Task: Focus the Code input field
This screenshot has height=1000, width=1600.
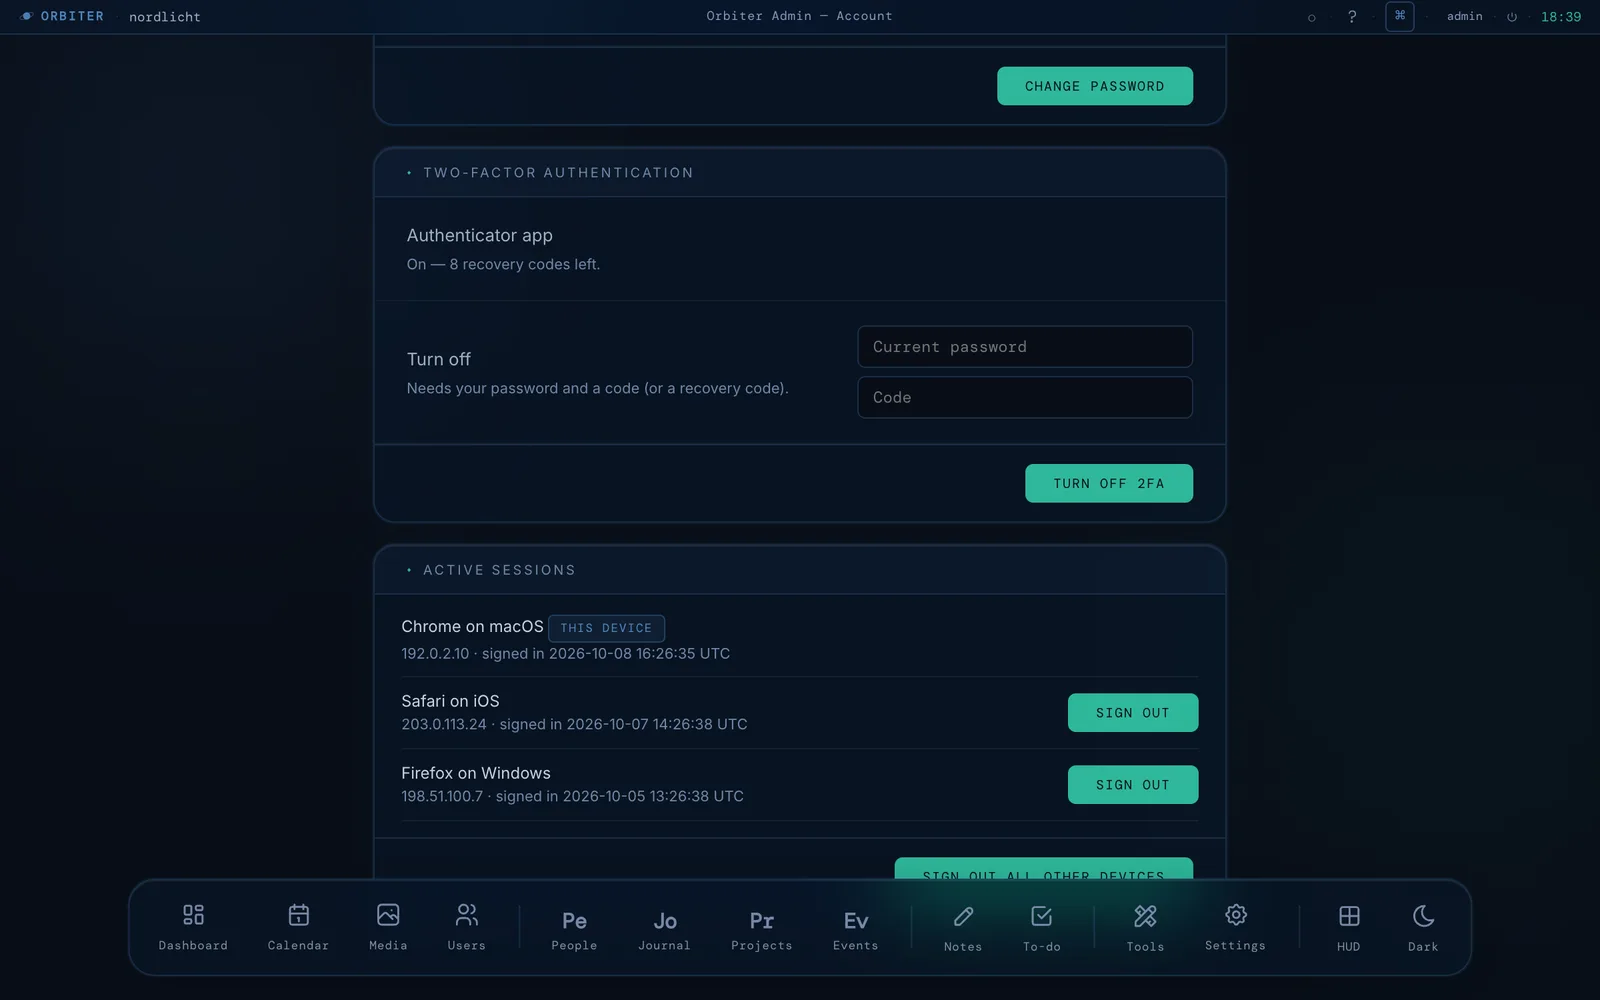Action: click(1025, 397)
